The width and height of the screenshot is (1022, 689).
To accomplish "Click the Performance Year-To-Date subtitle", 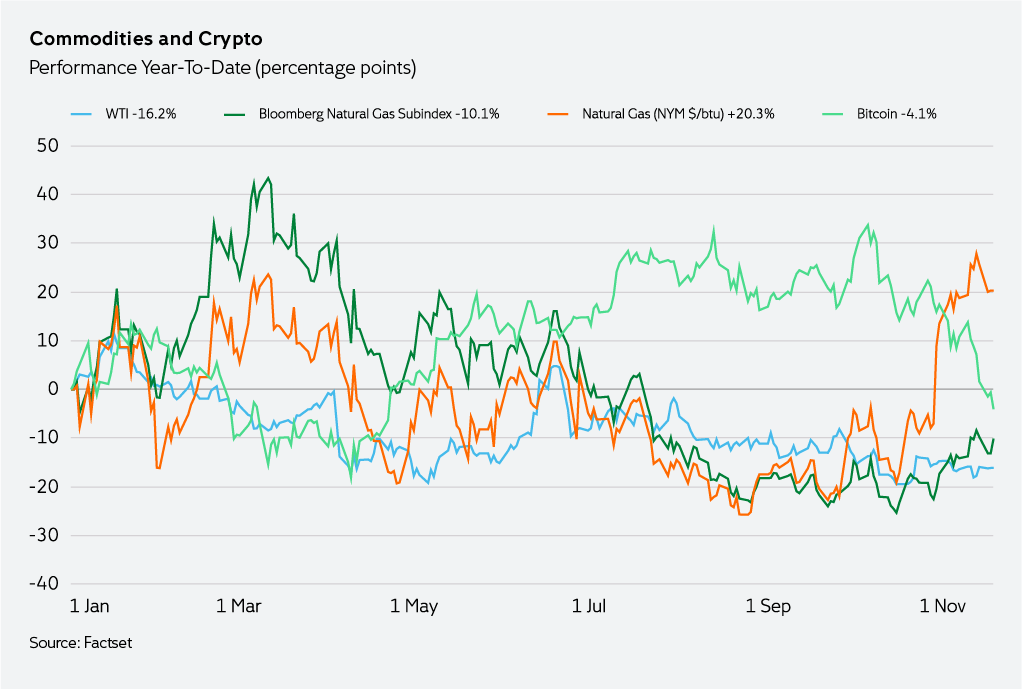I will (222, 68).
